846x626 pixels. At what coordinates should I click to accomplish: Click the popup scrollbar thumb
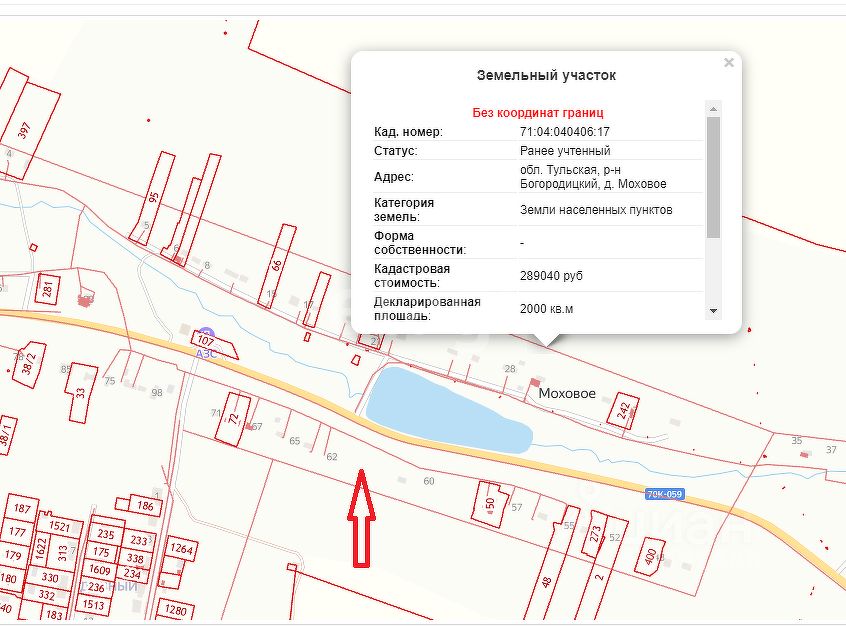pyautogui.click(x=713, y=177)
